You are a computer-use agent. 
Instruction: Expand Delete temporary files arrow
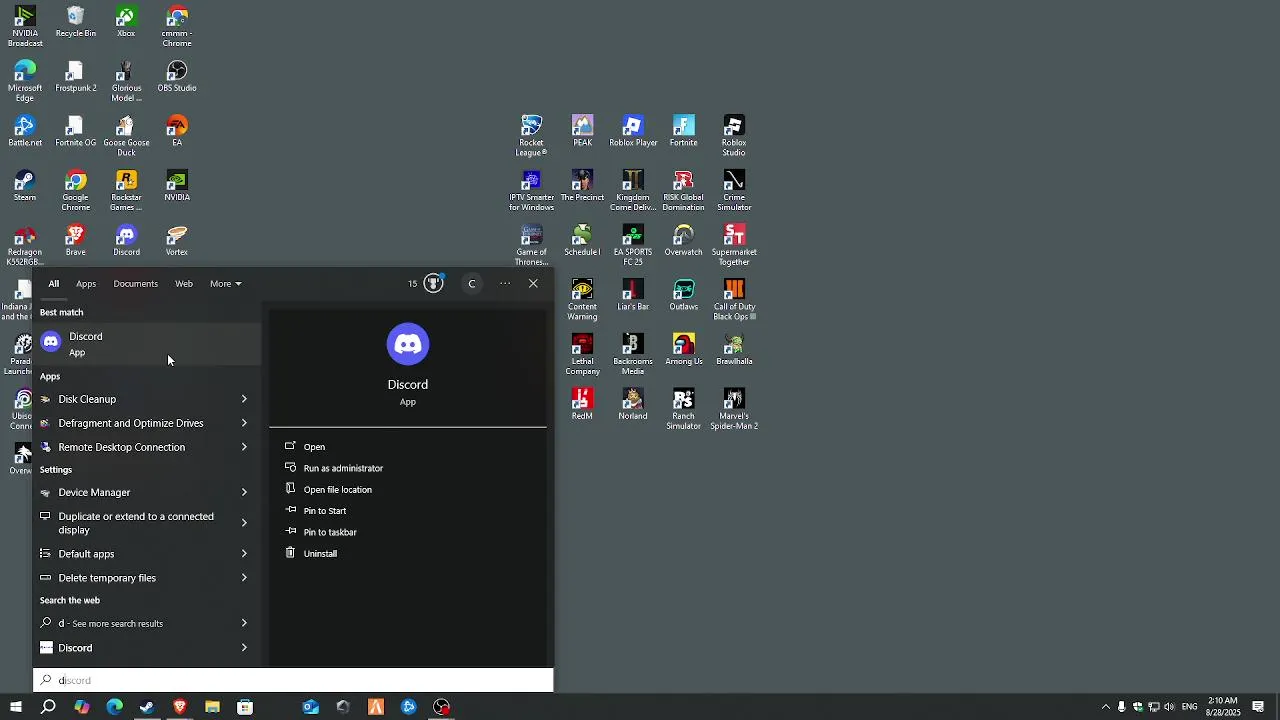click(244, 578)
